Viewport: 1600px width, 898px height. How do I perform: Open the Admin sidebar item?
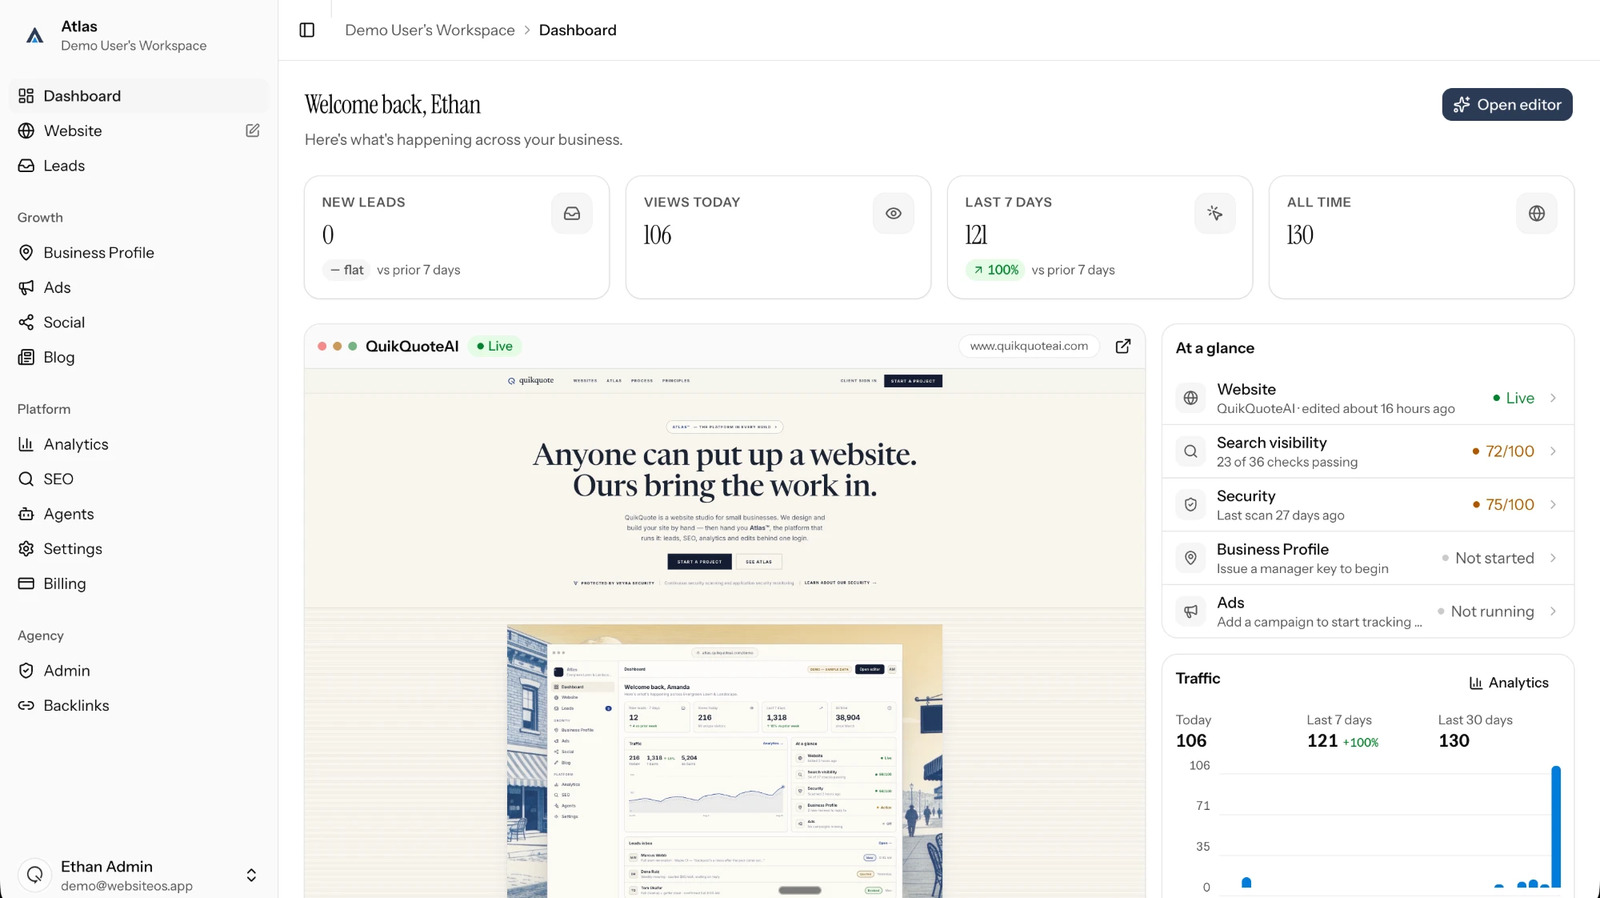(x=139, y=671)
